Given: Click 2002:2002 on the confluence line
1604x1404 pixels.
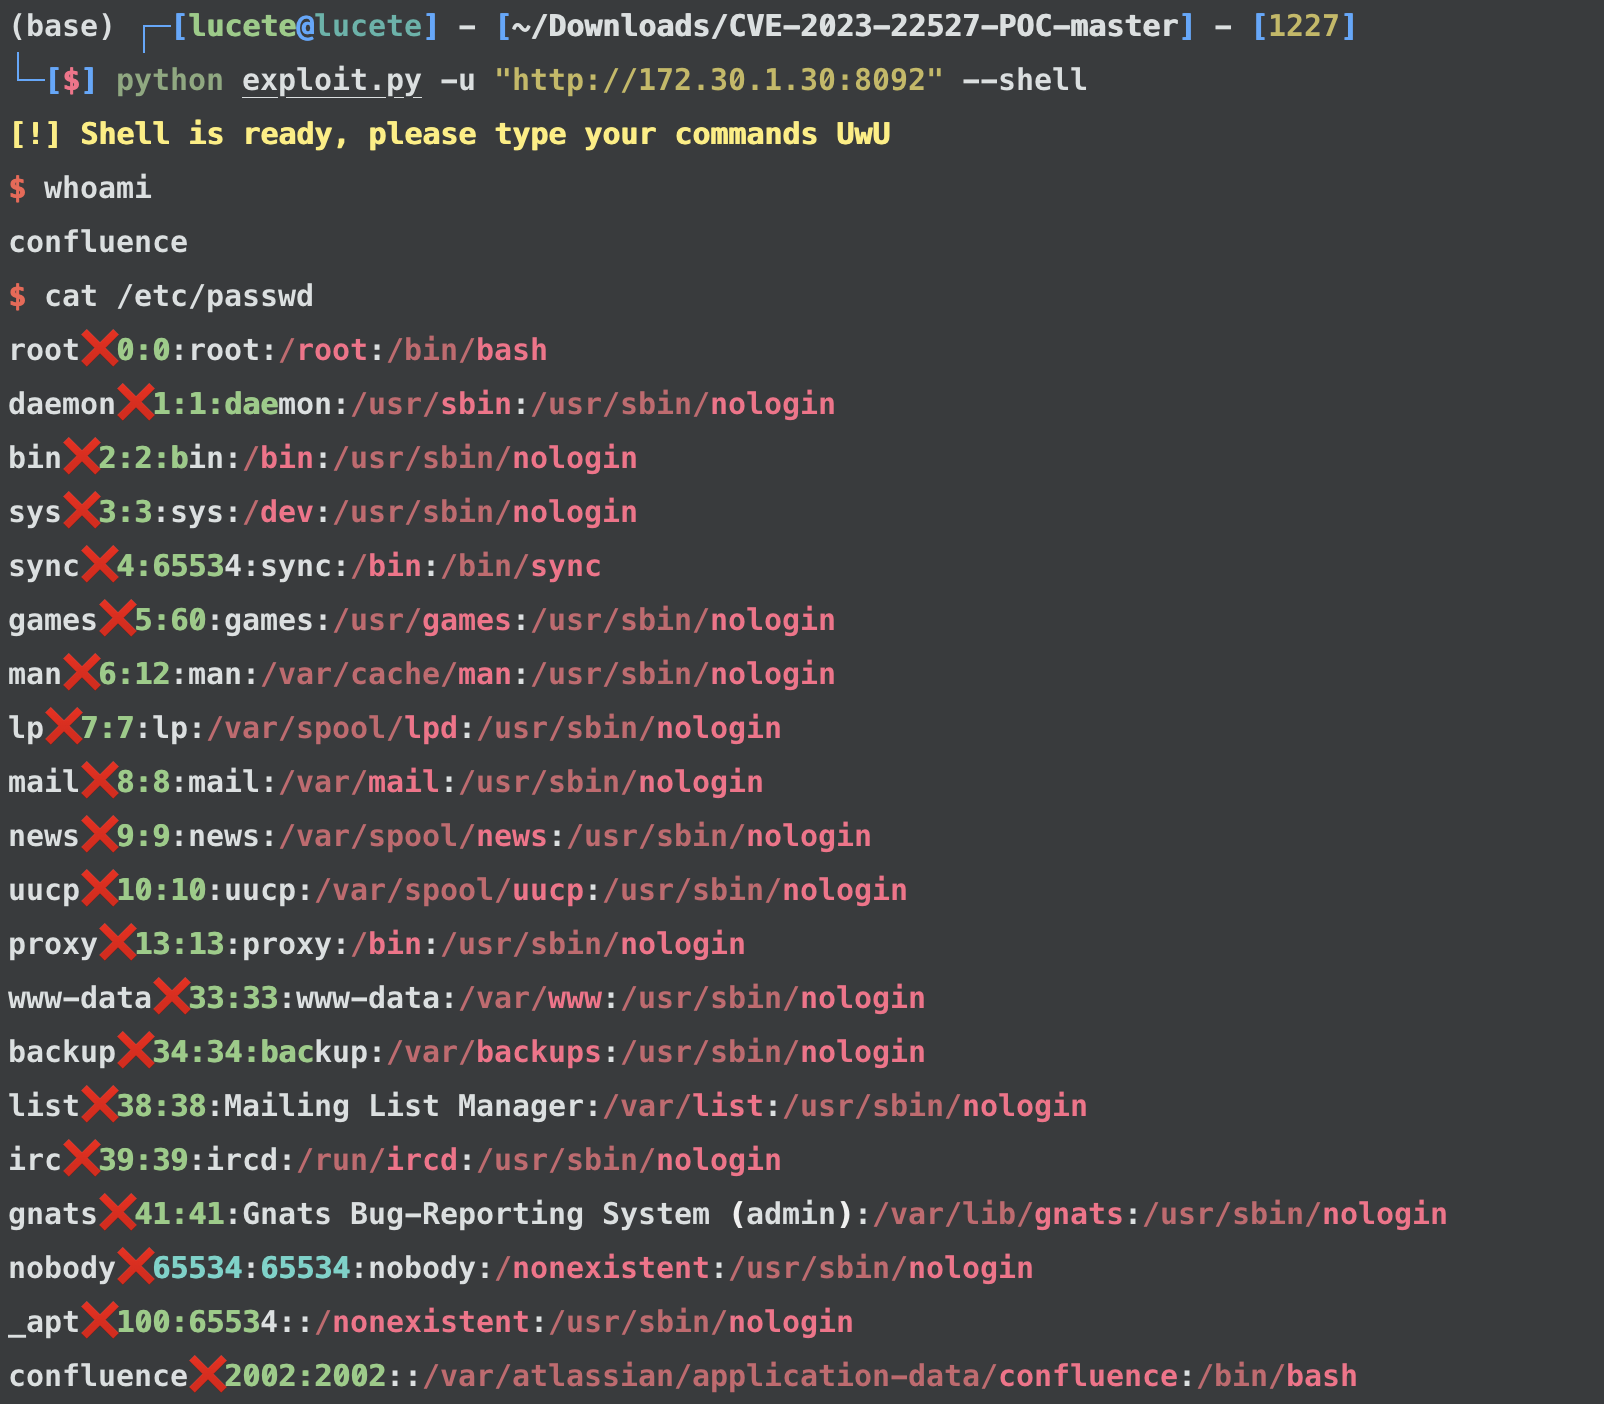Looking at the screenshot, I should pos(305,1376).
